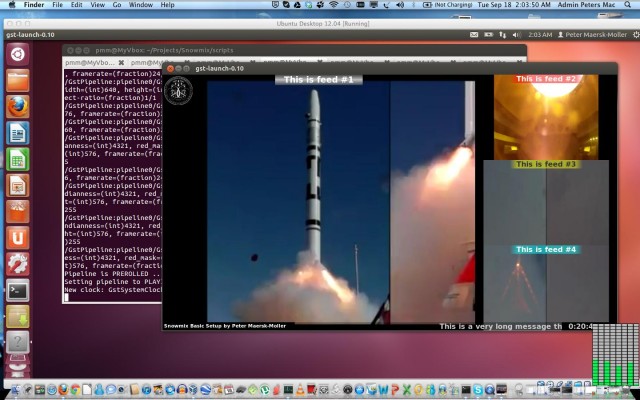Open Ubuntu network indicator menu
Viewport: 640px width, 400px height.
coord(504,34)
